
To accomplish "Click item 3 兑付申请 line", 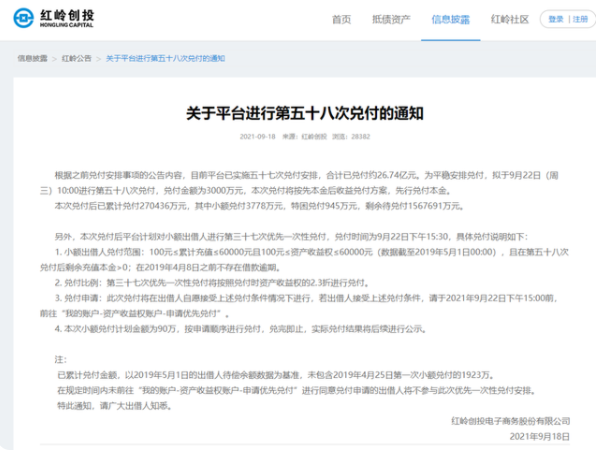I will (x=299, y=306).
